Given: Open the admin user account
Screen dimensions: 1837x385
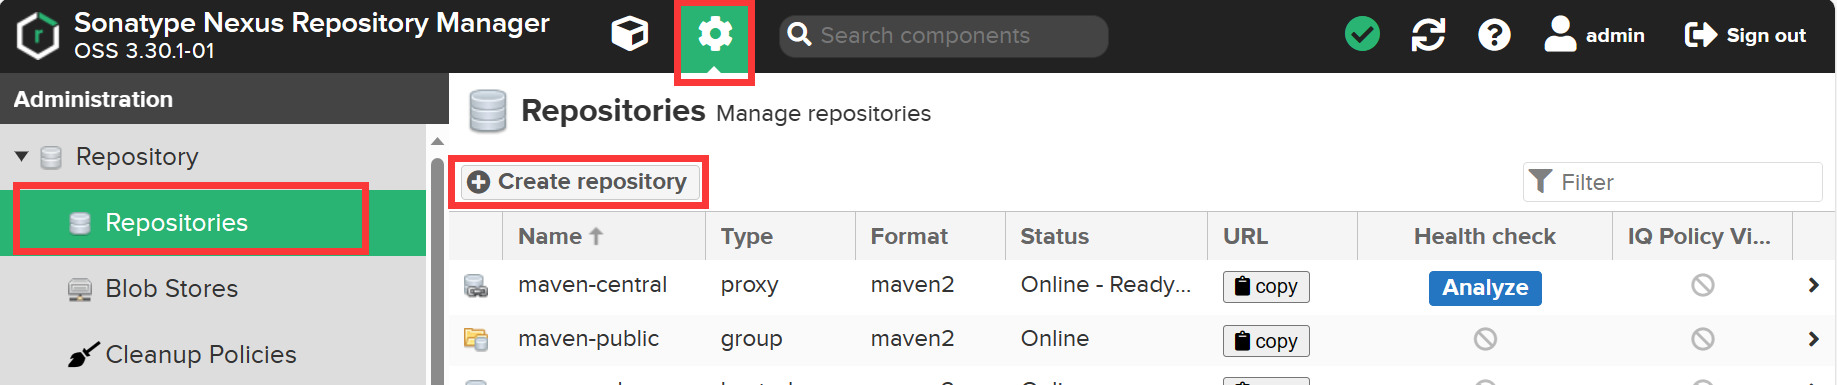Looking at the screenshot, I should pos(1594,35).
